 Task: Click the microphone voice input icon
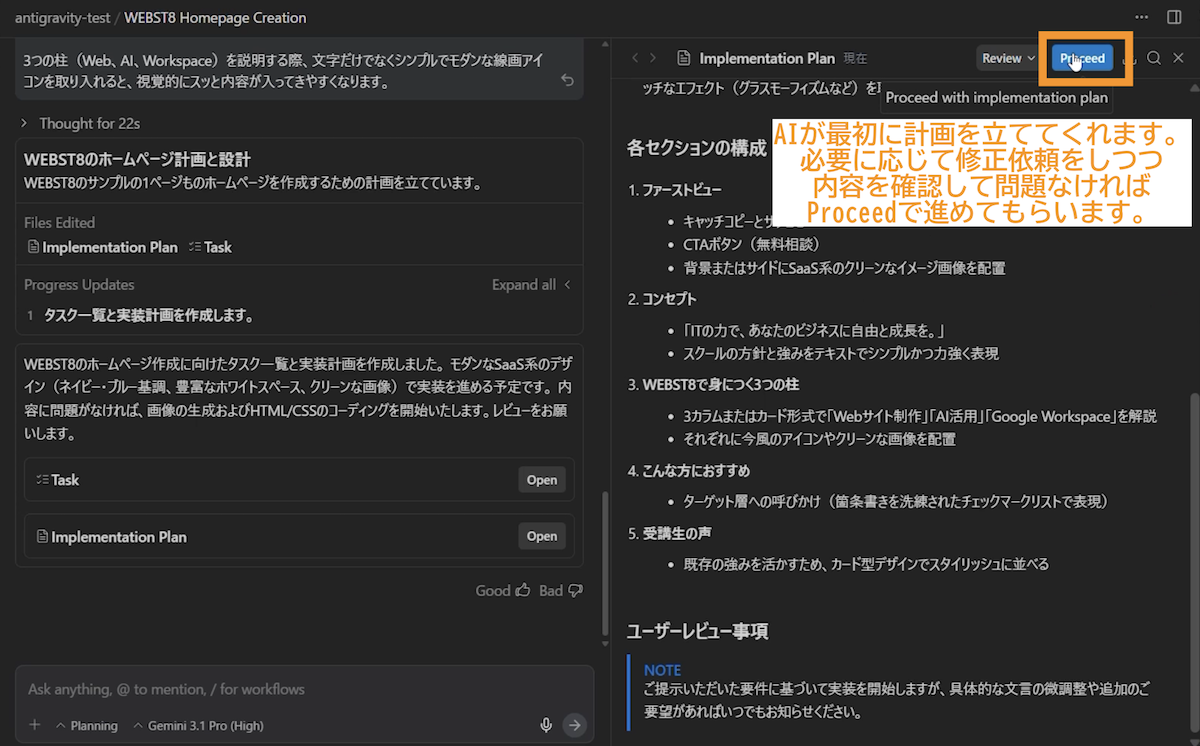(x=546, y=725)
